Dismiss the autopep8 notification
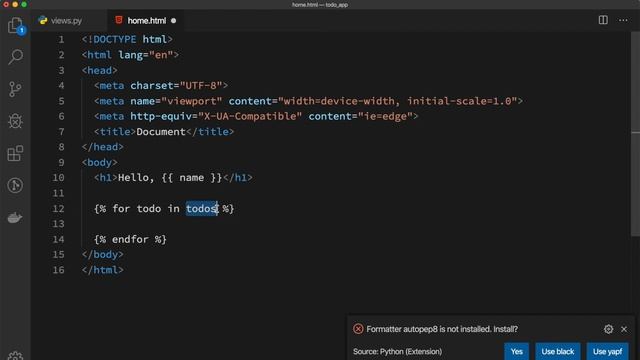 click(x=624, y=329)
